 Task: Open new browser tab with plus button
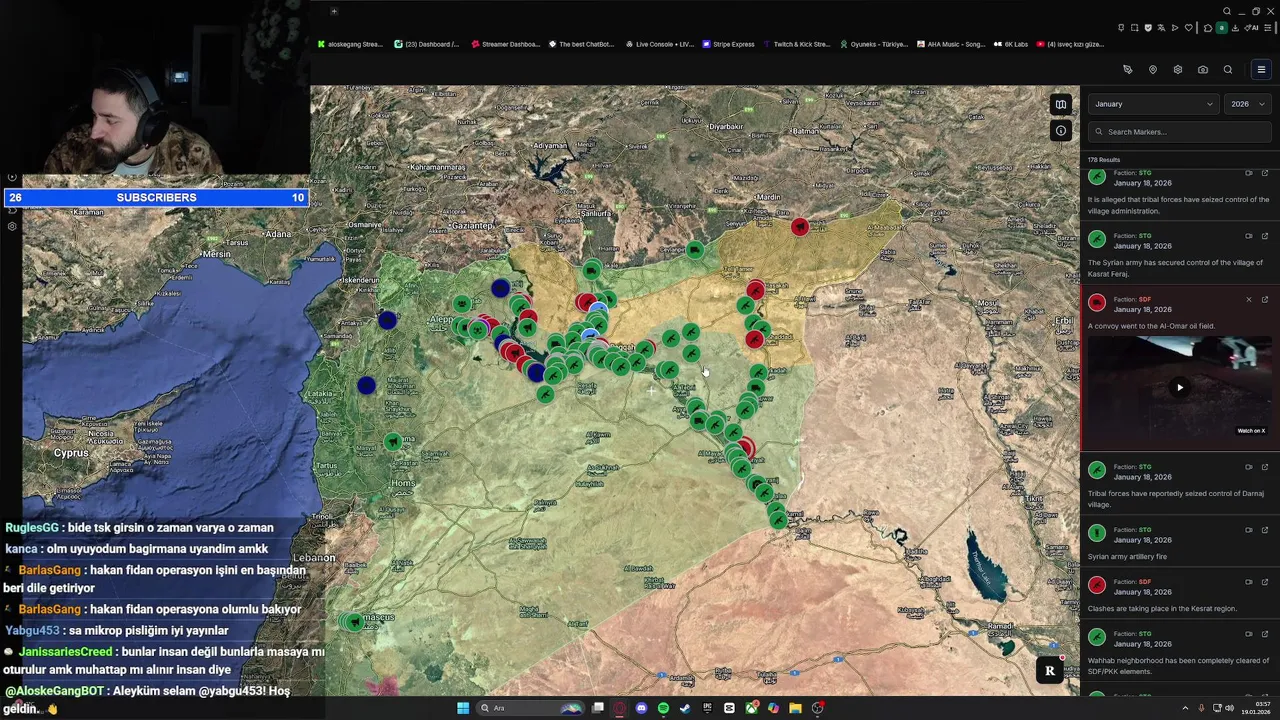334,11
